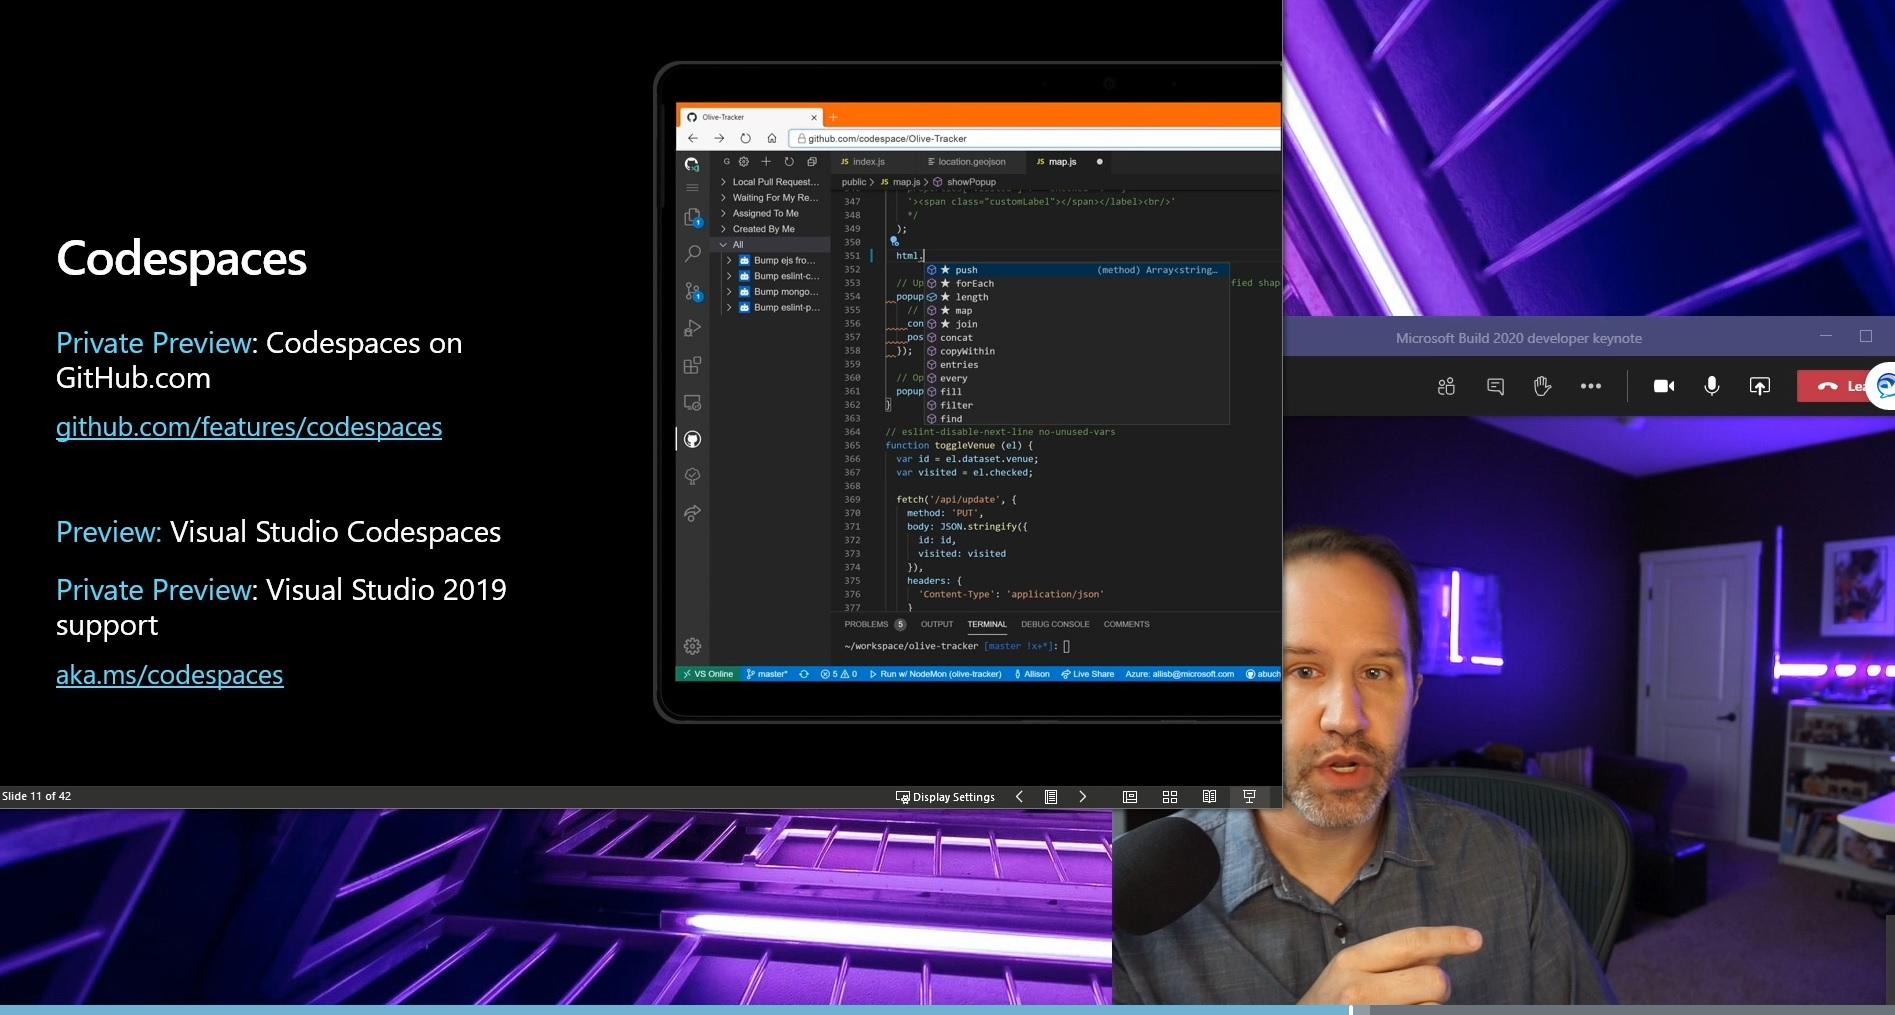The width and height of the screenshot is (1895, 1015).
Task: Open the Display Settings dropdown
Action: point(945,797)
